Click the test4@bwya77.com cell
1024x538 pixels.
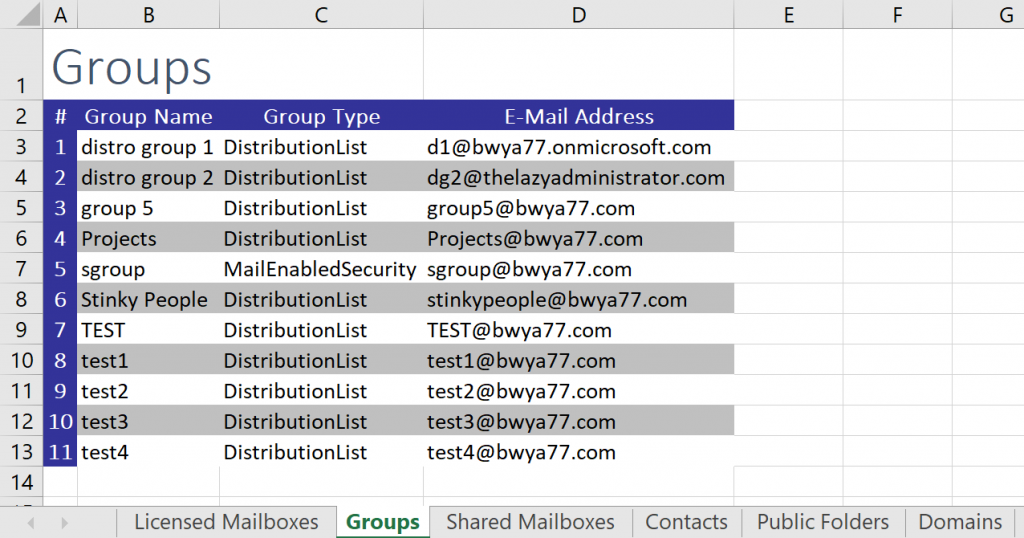click(x=579, y=452)
